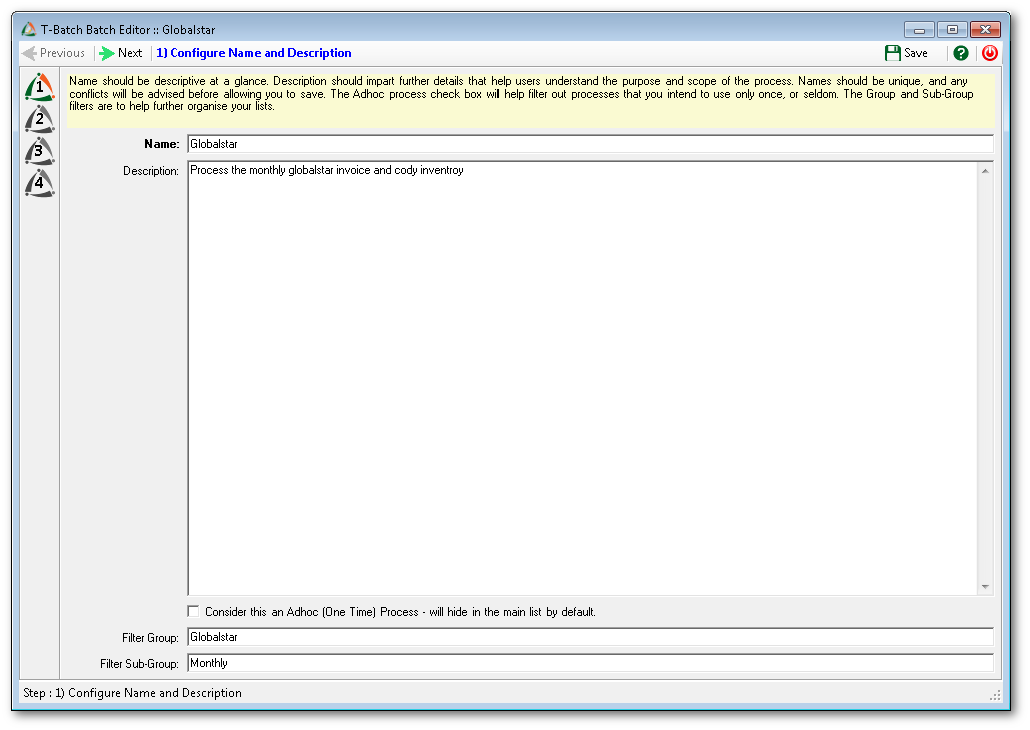The height and width of the screenshot is (730, 1030).
Task: Click the Description scrollbar down arrow
Action: pyautogui.click(x=985, y=586)
